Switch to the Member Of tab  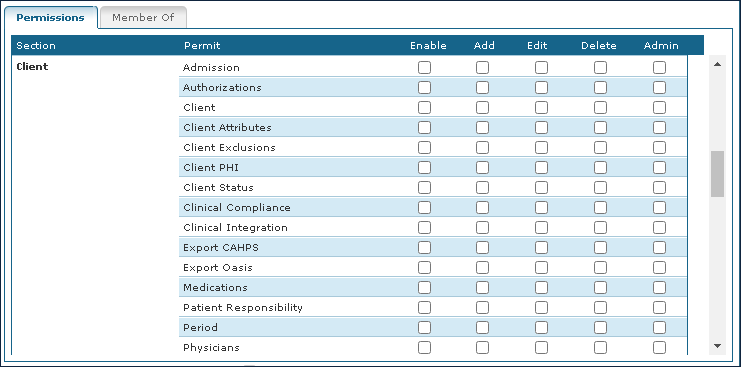tap(143, 17)
